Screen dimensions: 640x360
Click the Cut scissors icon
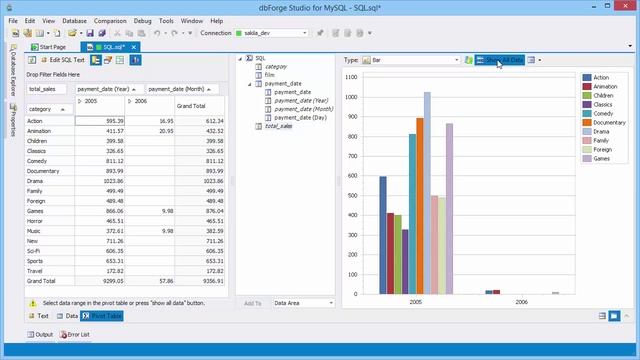pyautogui.click(x=117, y=33)
